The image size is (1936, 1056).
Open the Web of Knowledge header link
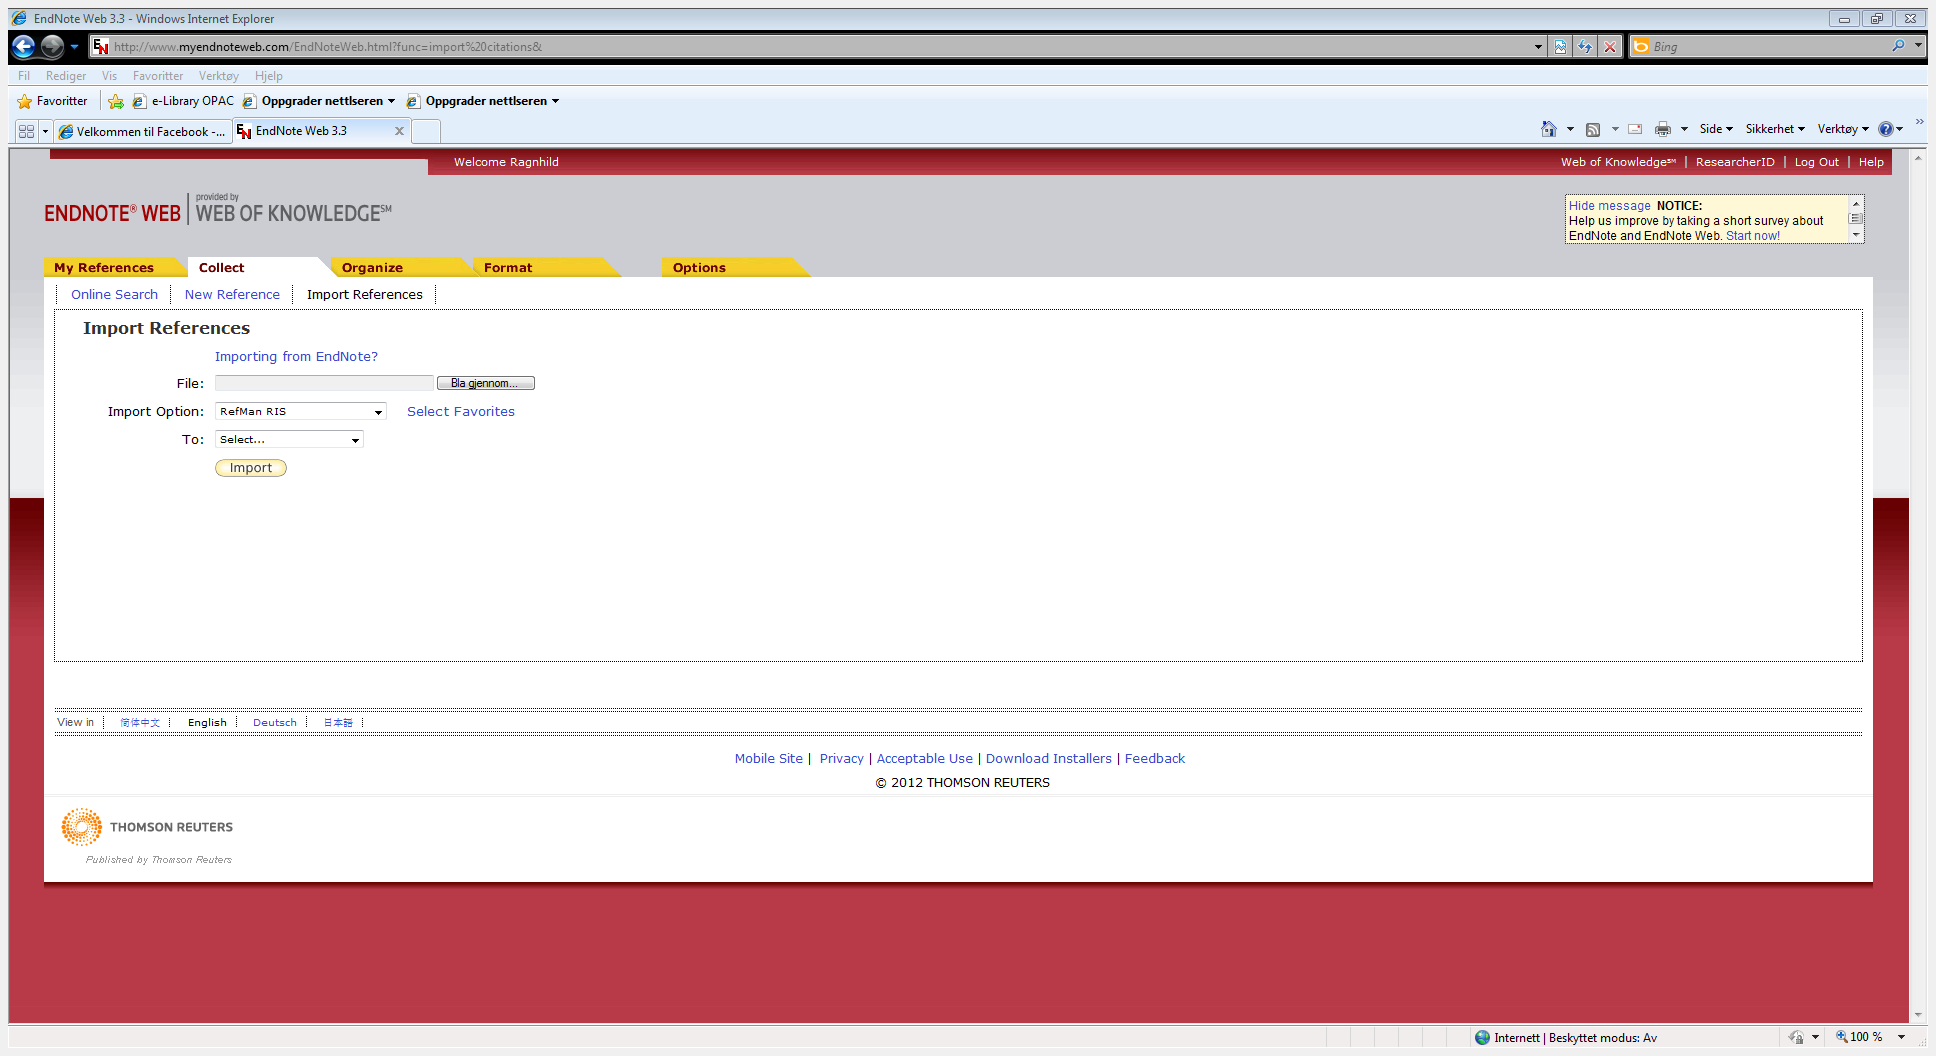1618,162
